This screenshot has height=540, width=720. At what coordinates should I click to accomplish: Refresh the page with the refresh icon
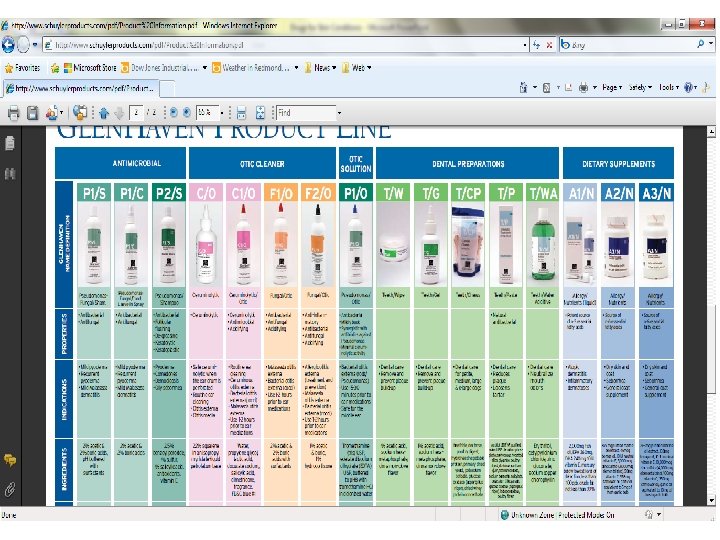[x=536, y=45]
